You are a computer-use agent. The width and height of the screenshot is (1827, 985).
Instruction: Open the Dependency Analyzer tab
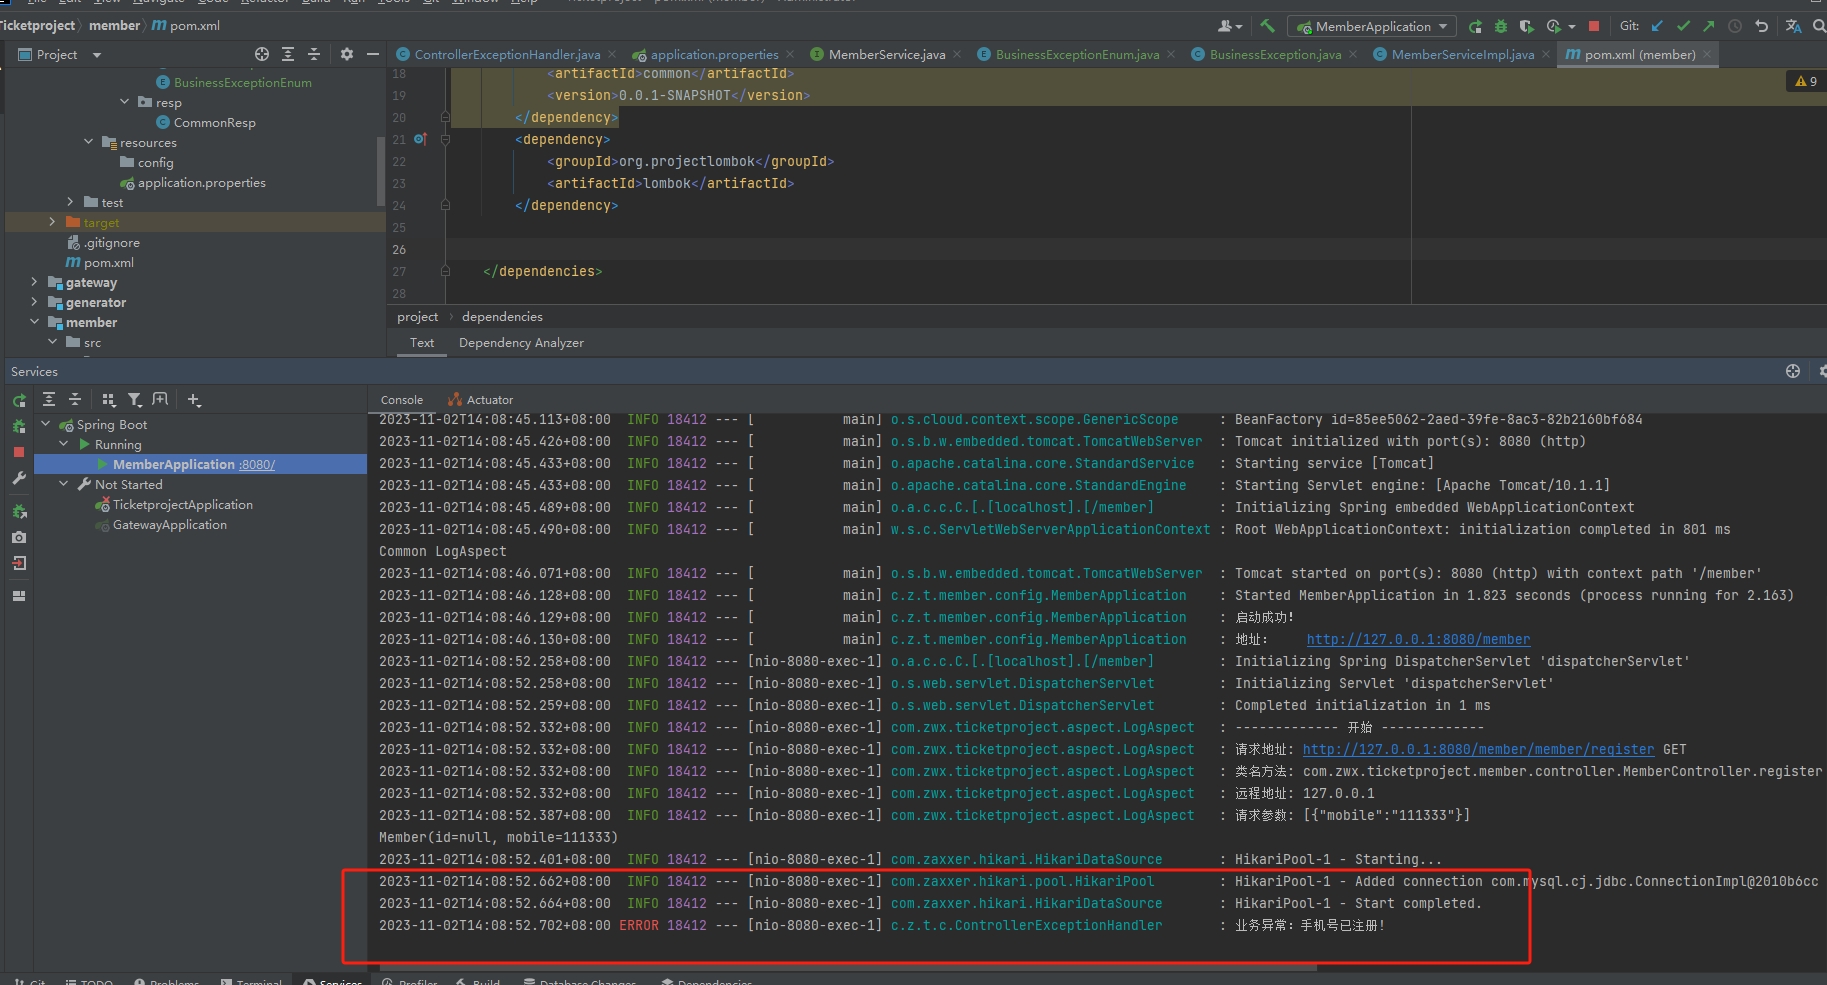[x=521, y=343]
